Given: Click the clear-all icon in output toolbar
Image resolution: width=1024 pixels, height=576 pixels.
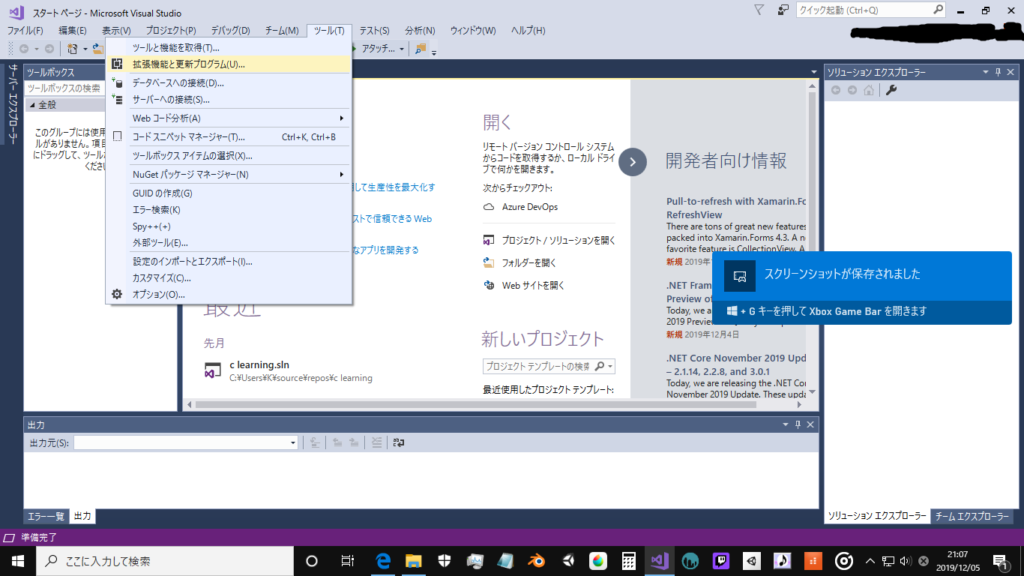Looking at the screenshot, I should click(377, 443).
